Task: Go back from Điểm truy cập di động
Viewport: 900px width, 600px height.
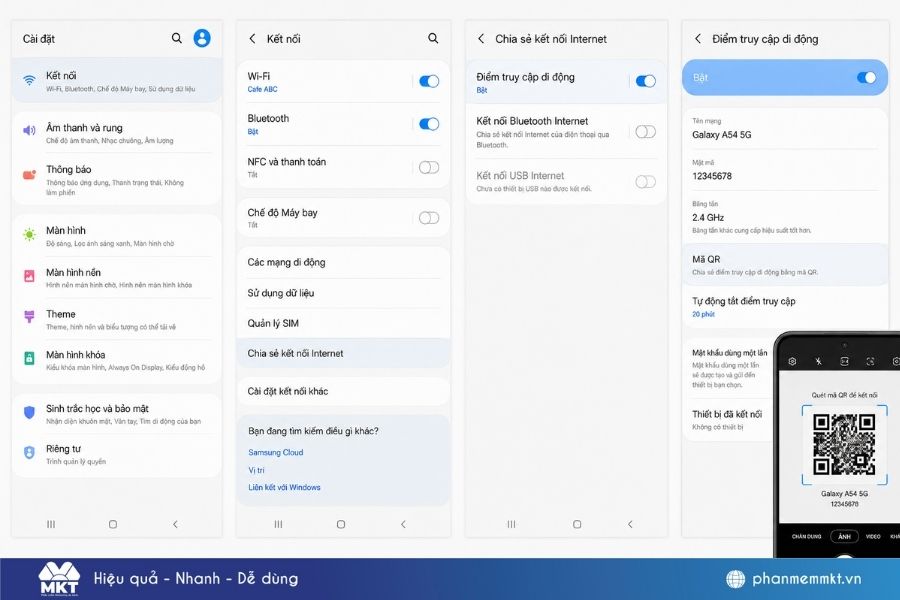Action: tap(697, 38)
